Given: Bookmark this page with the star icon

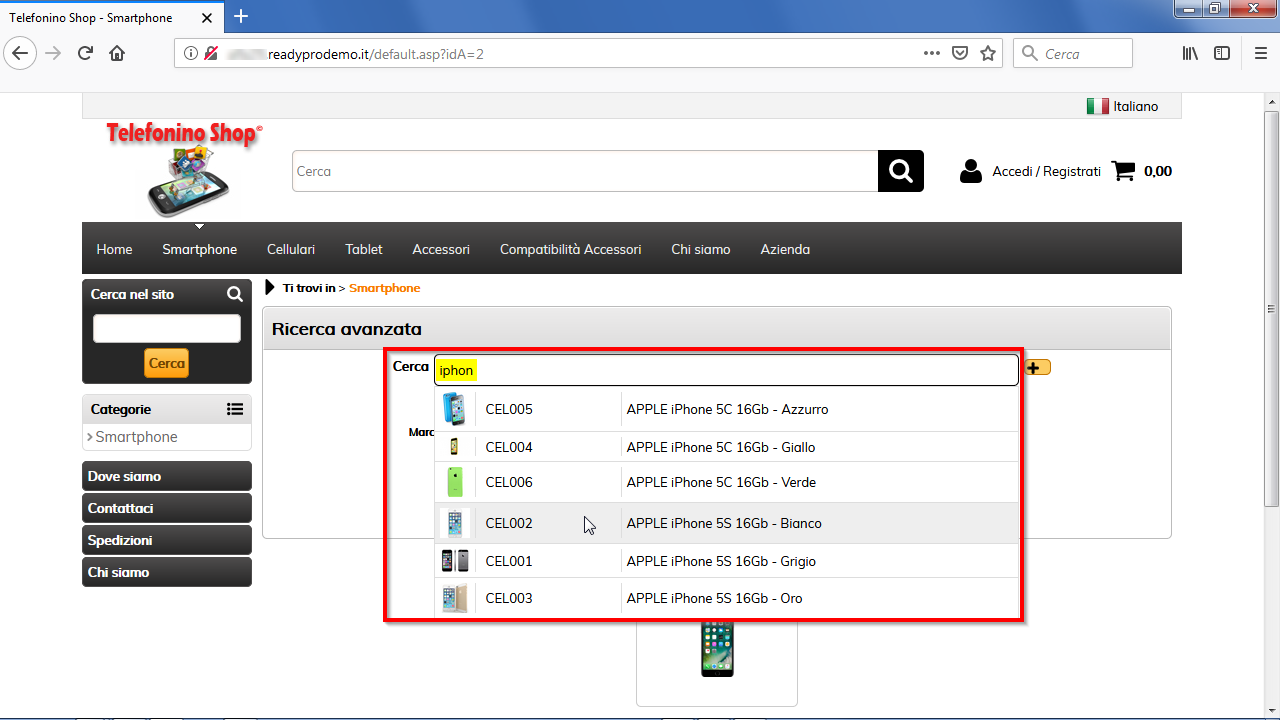Looking at the screenshot, I should (x=988, y=54).
